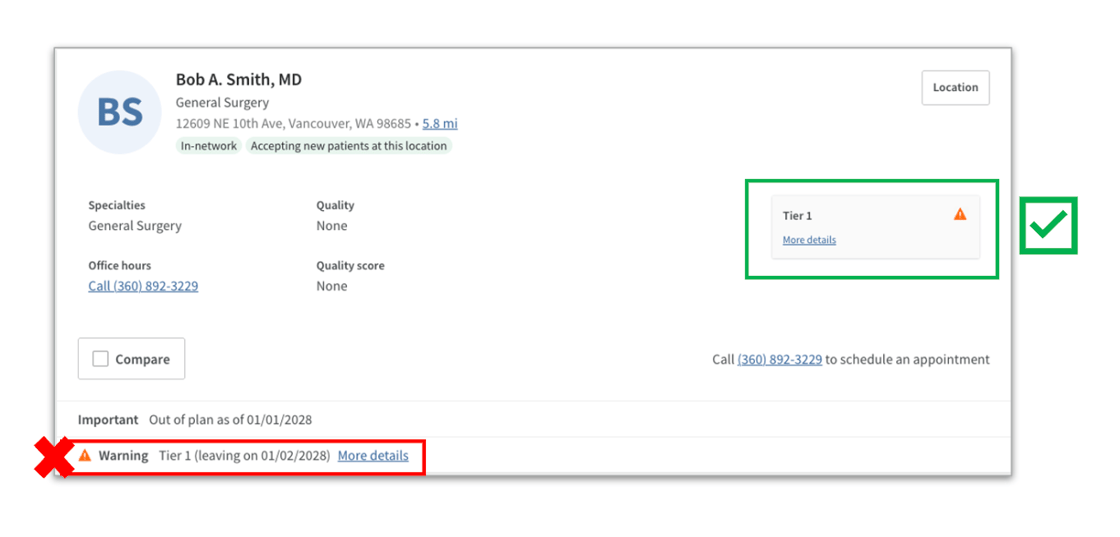The width and height of the screenshot is (1120, 537).
Task: Open More details in the Warning row
Action: pos(373,456)
